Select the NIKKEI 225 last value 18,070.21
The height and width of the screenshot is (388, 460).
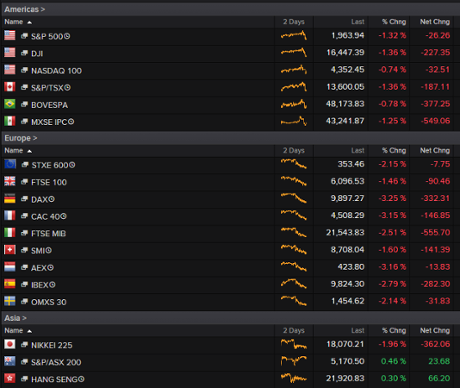tap(345, 344)
